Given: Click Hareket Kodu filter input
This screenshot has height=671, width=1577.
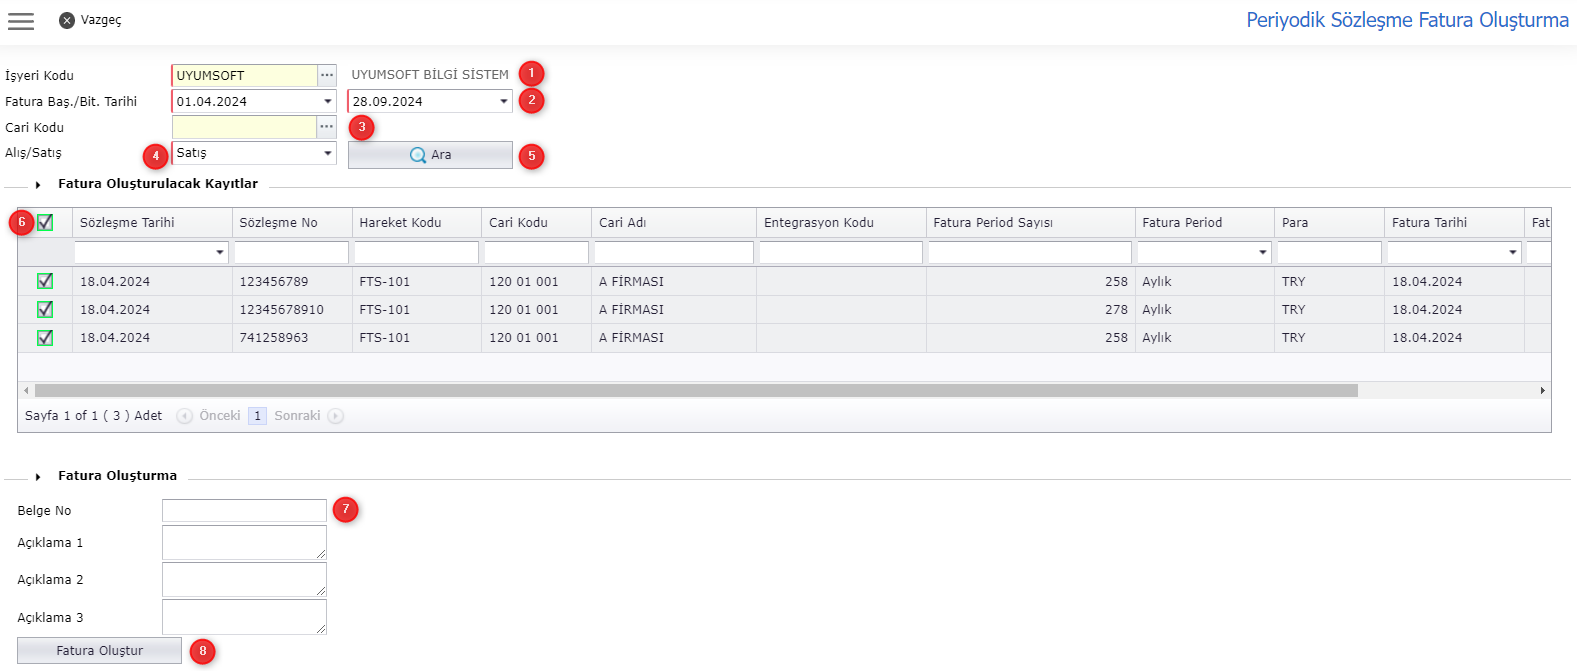Looking at the screenshot, I should pos(417,253).
